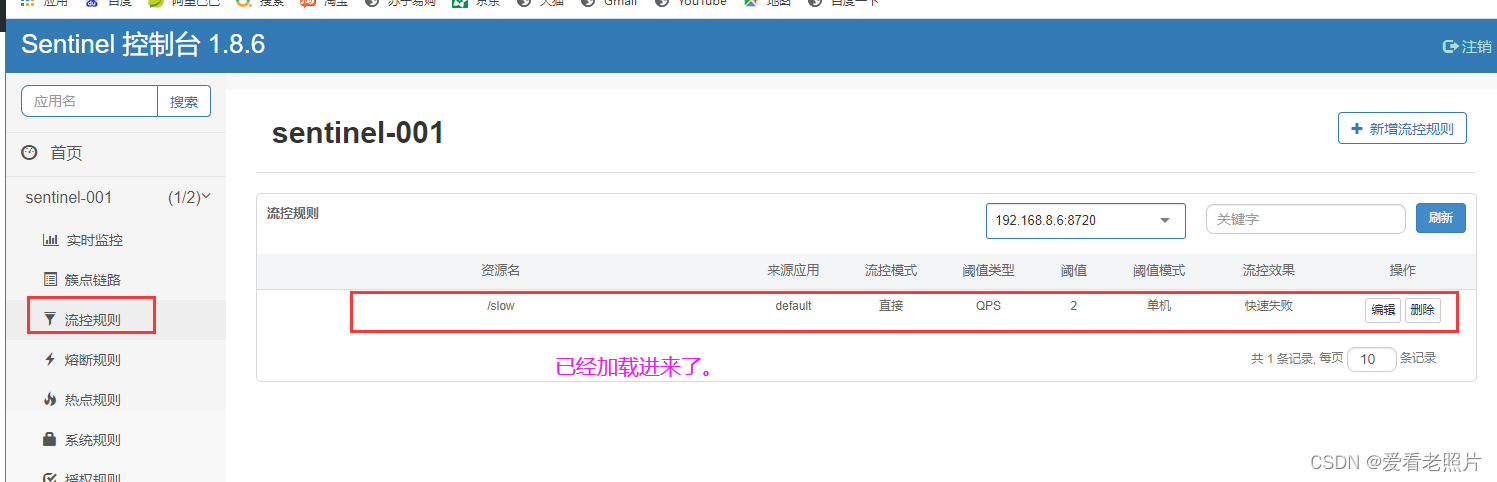
Task: Click the 单机 threshold mode cell
Action: pyautogui.click(x=1159, y=306)
